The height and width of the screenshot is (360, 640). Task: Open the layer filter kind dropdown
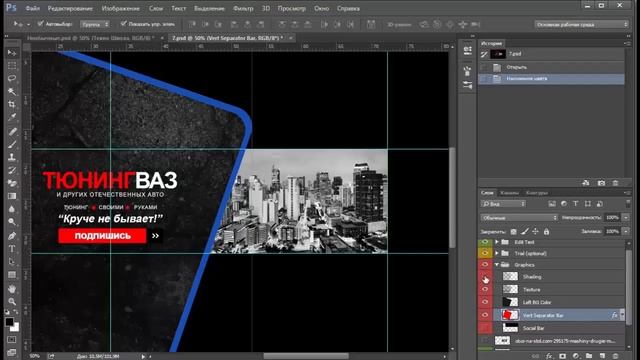(503, 203)
